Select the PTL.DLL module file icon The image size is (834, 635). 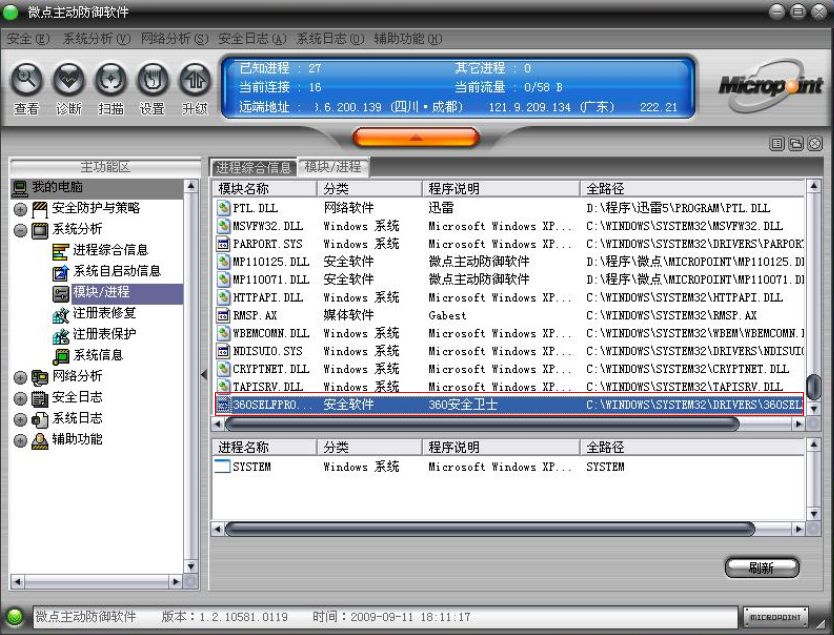(x=223, y=208)
